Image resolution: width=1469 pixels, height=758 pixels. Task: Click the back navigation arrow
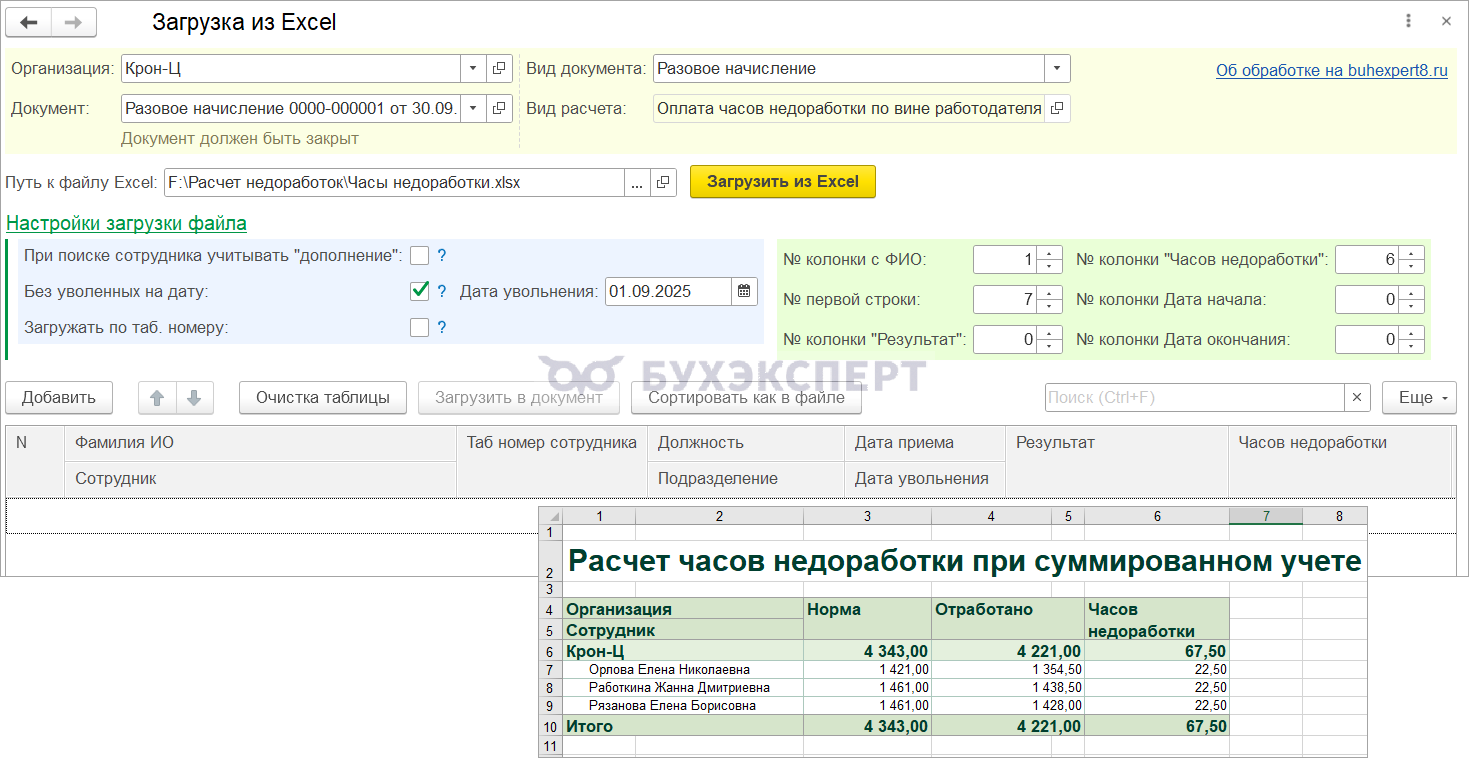(x=29, y=22)
